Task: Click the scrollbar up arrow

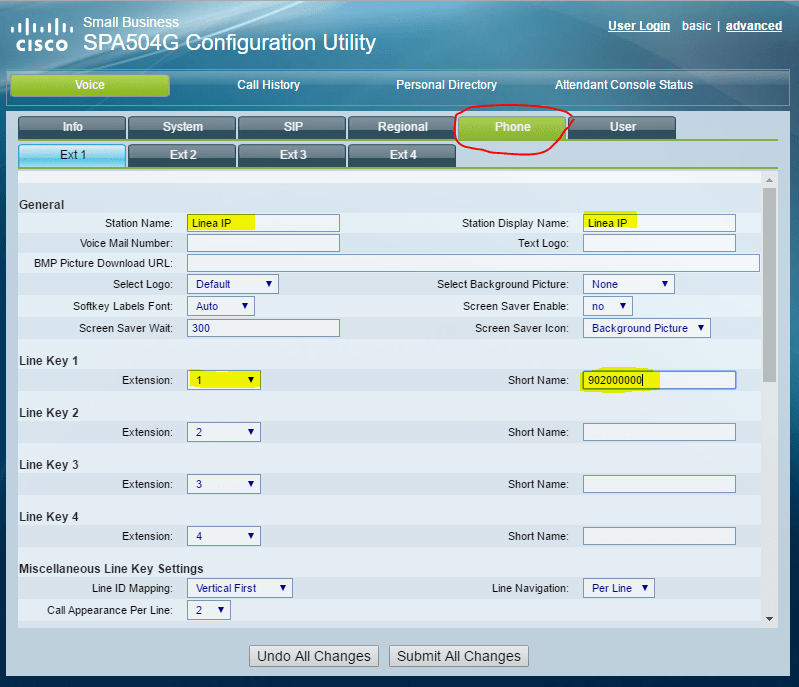Action: coord(769,180)
